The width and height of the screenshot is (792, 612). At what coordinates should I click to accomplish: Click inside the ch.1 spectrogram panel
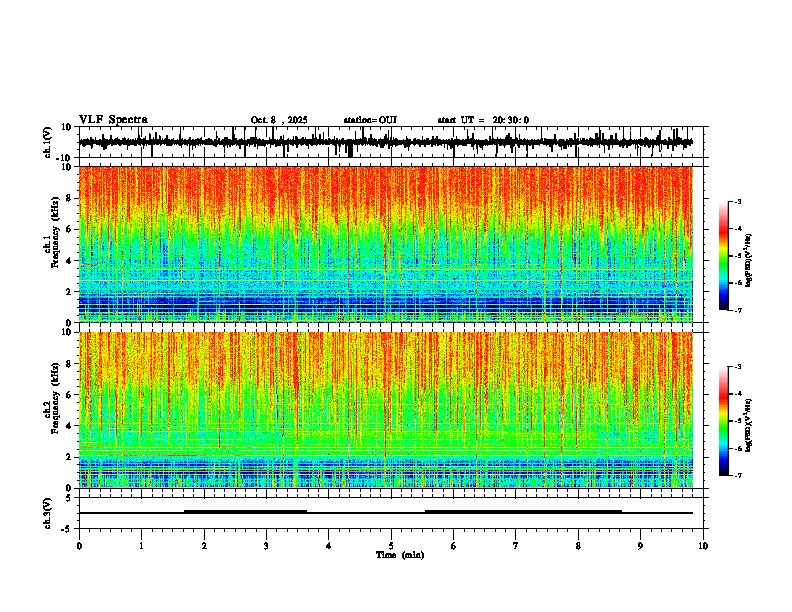[386, 244]
